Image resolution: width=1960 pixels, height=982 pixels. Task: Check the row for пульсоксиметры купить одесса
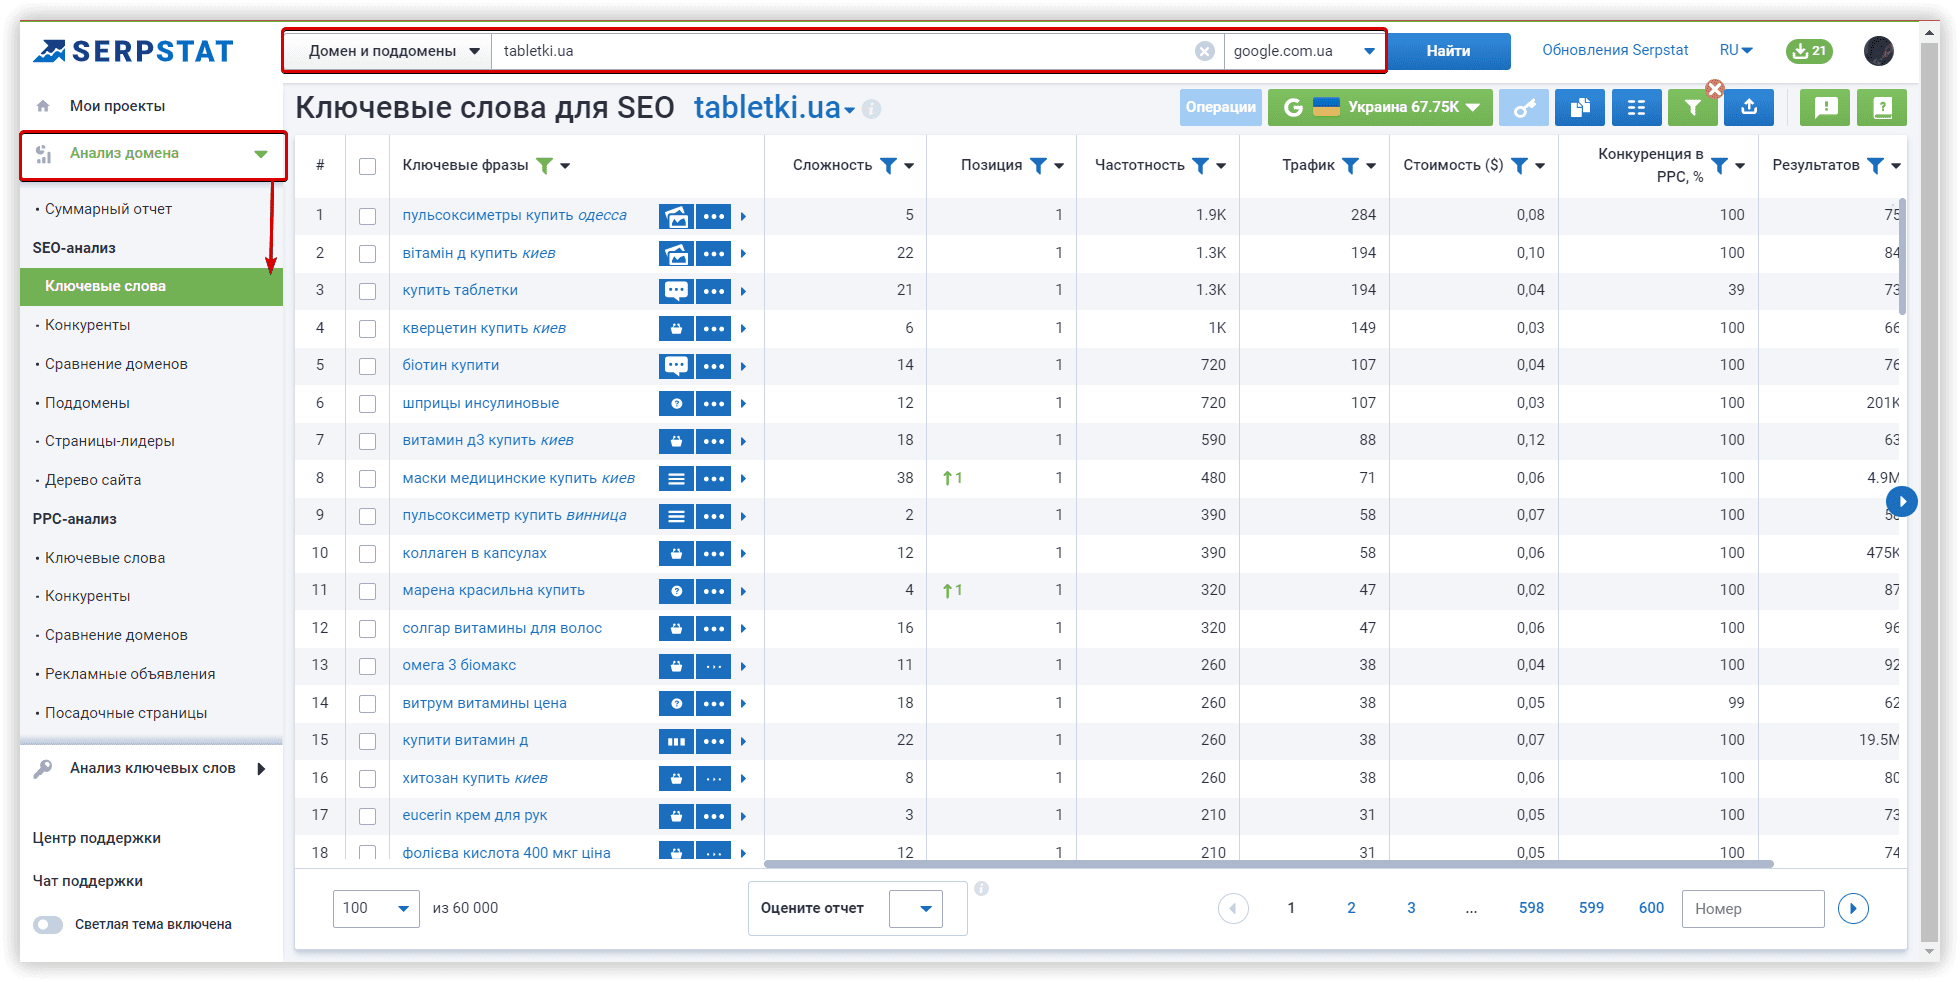368,216
